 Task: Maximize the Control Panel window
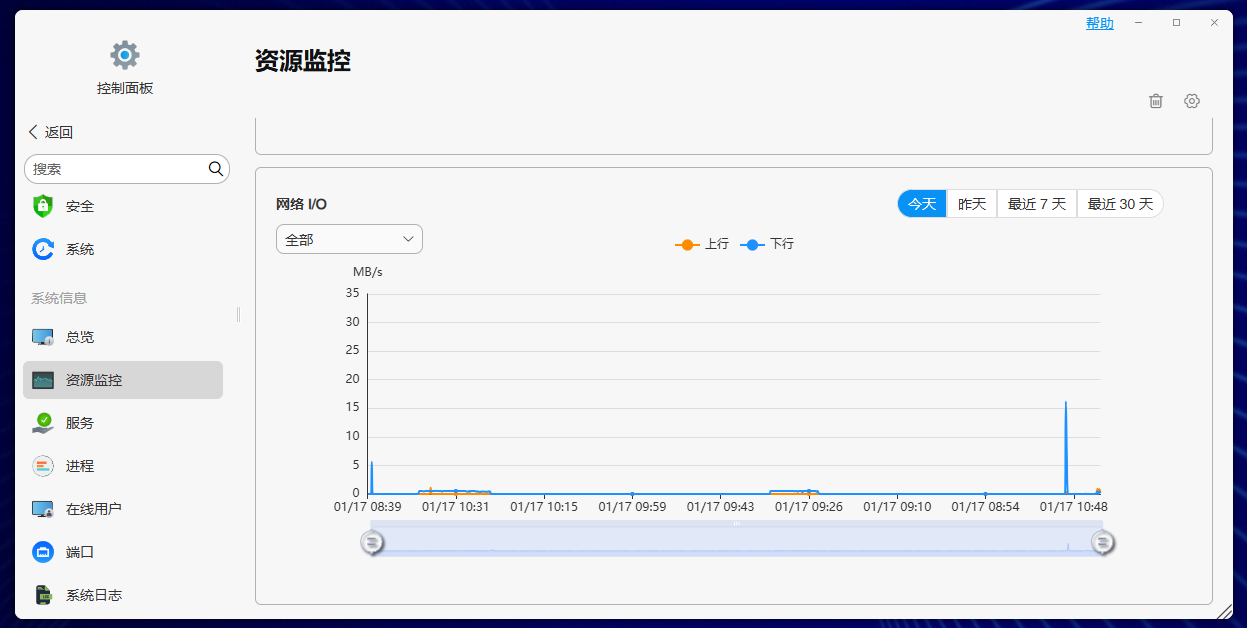tap(1176, 23)
